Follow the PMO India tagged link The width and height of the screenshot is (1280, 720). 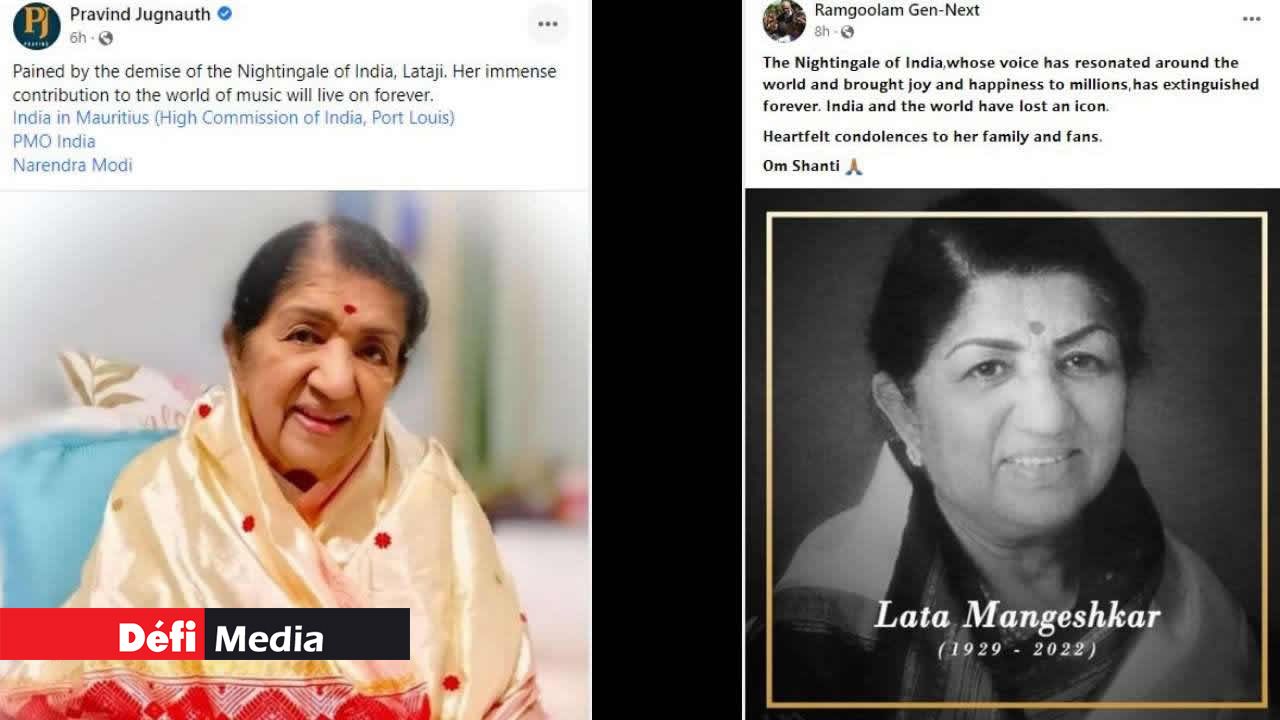(54, 142)
